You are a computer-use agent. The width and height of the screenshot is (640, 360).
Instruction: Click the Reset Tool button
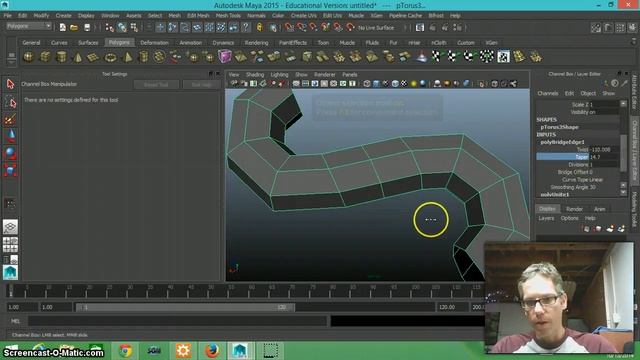coord(156,84)
